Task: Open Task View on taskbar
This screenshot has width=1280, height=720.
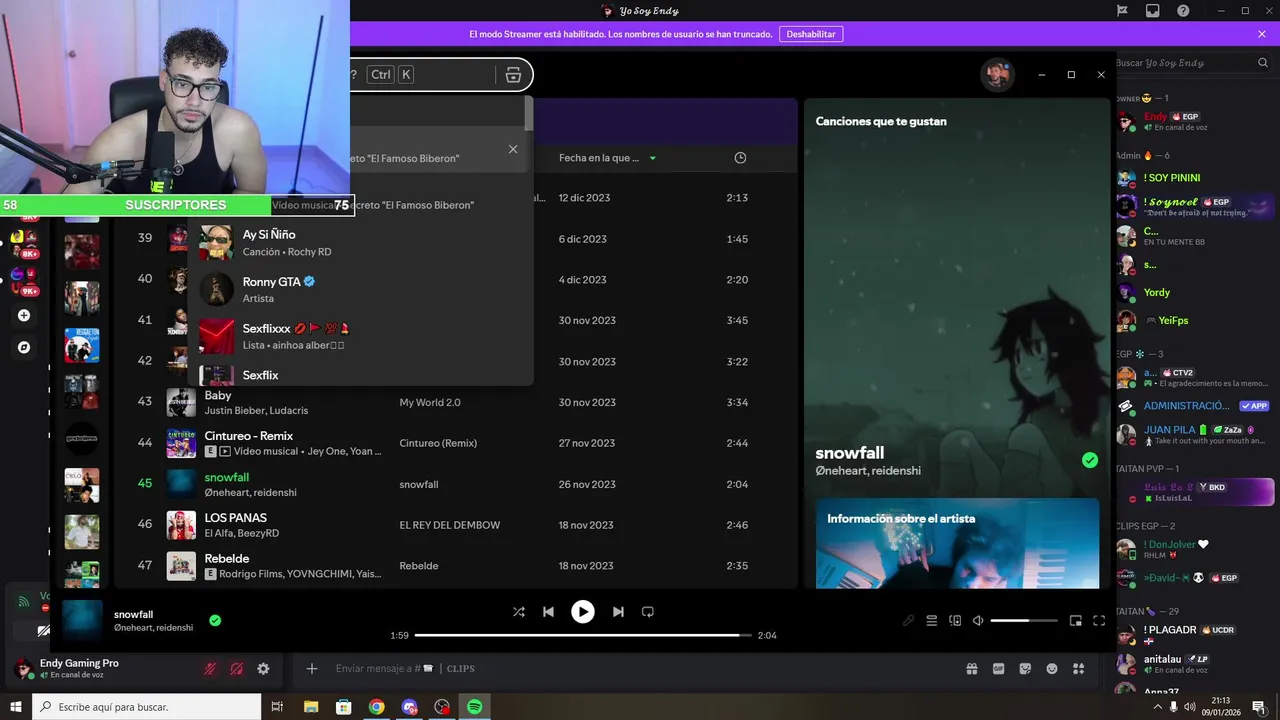Action: click(x=277, y=707)
